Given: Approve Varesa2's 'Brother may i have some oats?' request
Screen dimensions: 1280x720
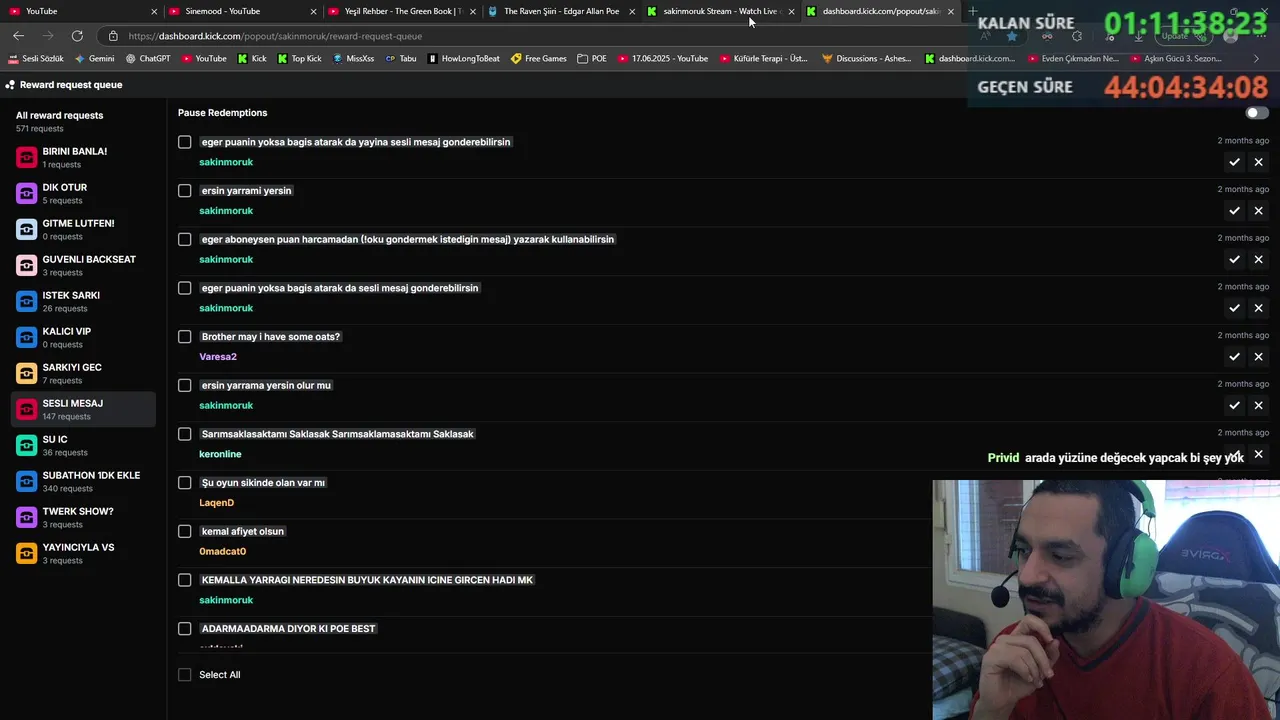Looking at the screenshot, I should click(1234, 357).
